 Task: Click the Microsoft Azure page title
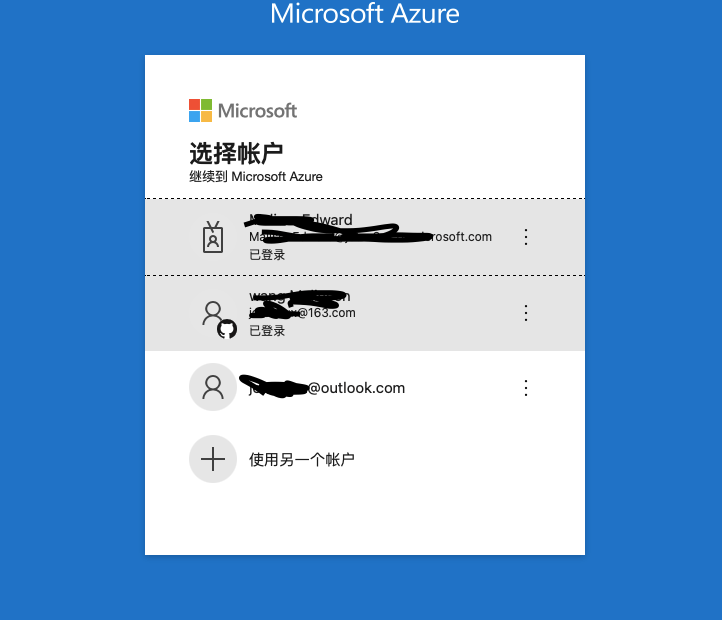365,13
